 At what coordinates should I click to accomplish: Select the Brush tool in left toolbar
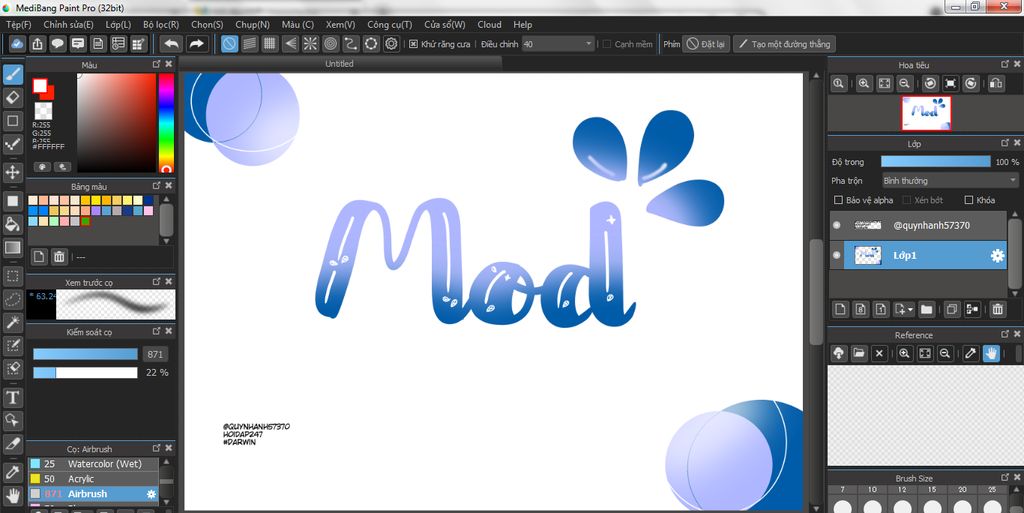12,74
